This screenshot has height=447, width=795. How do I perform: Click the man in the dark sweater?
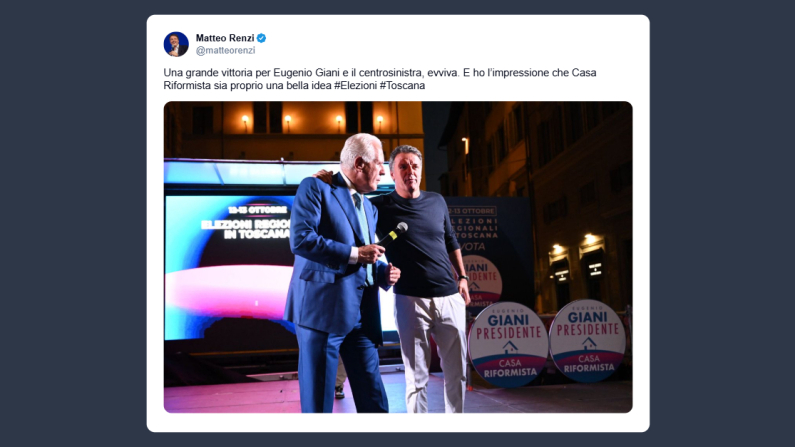pos(425,279)
